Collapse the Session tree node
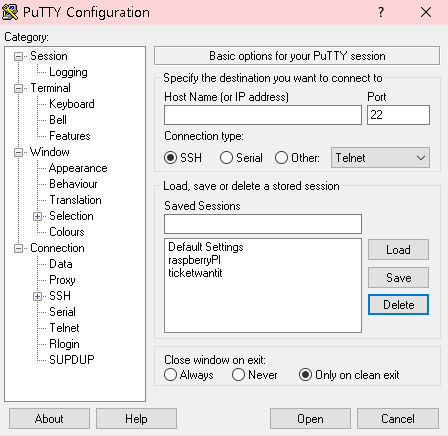Viewport: 448px width, 436px height. [x=18, y=56]
